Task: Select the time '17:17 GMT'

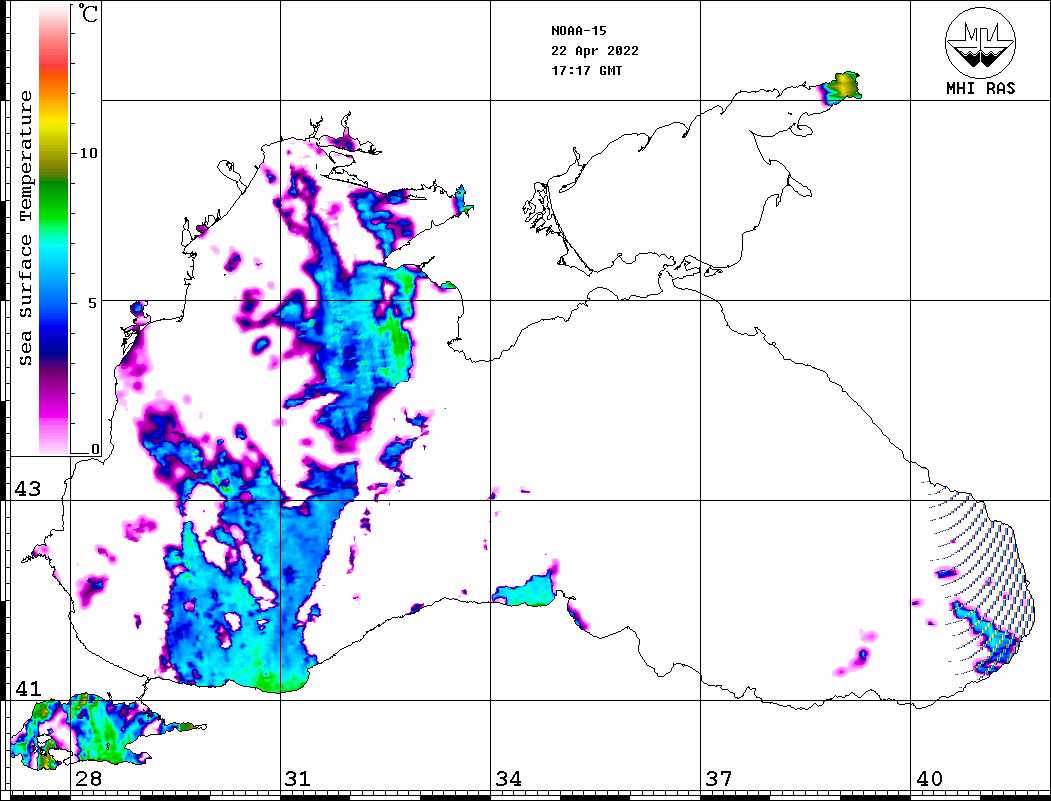Action: [x=586, y=70]
